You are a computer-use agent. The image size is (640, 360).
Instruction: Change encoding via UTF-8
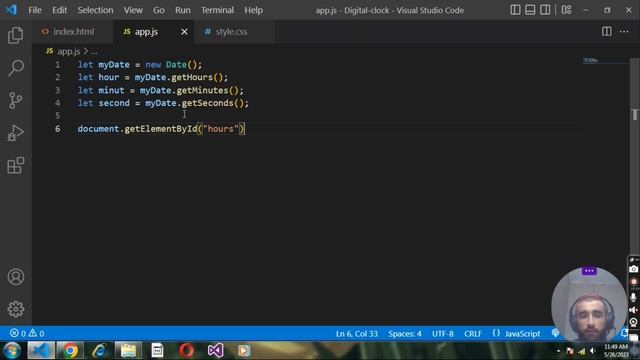click(x=443, y=333)
